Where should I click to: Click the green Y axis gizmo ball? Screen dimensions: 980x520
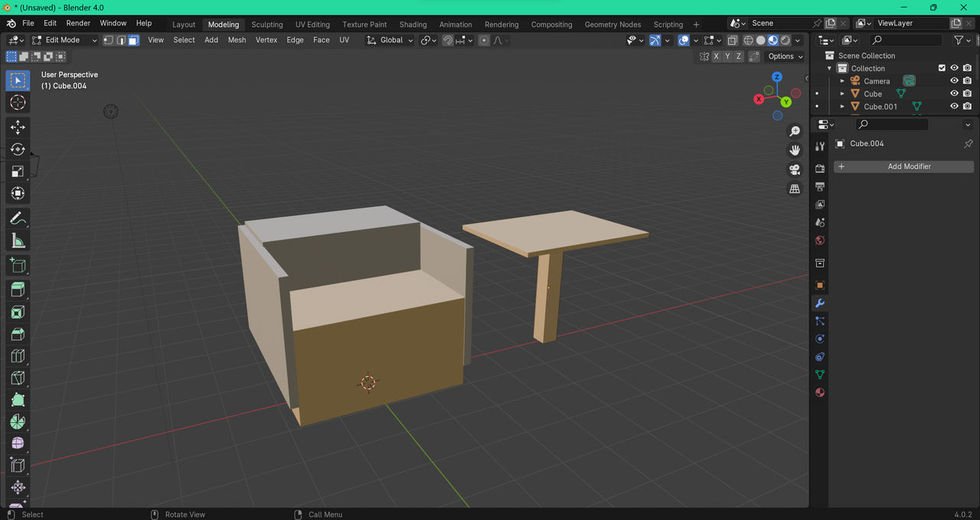click(x=786, y=102)
